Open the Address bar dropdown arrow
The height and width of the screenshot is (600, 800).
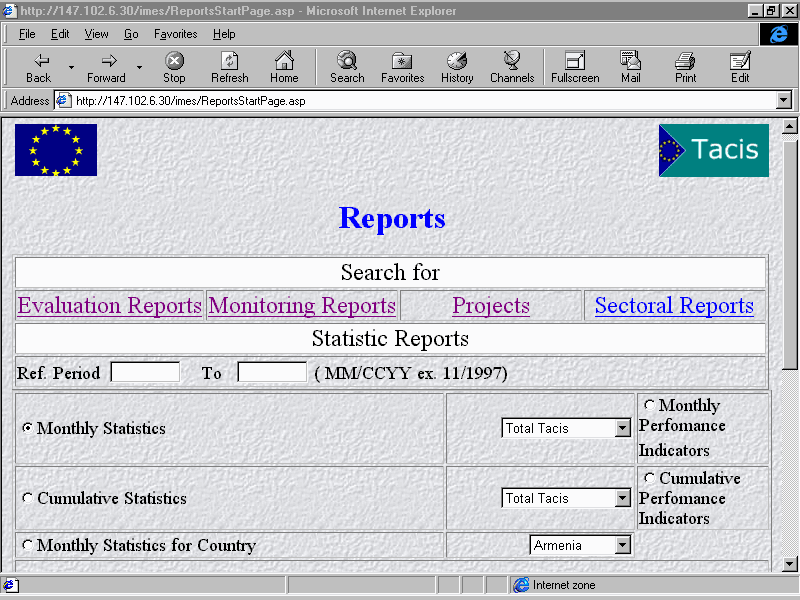783,100
